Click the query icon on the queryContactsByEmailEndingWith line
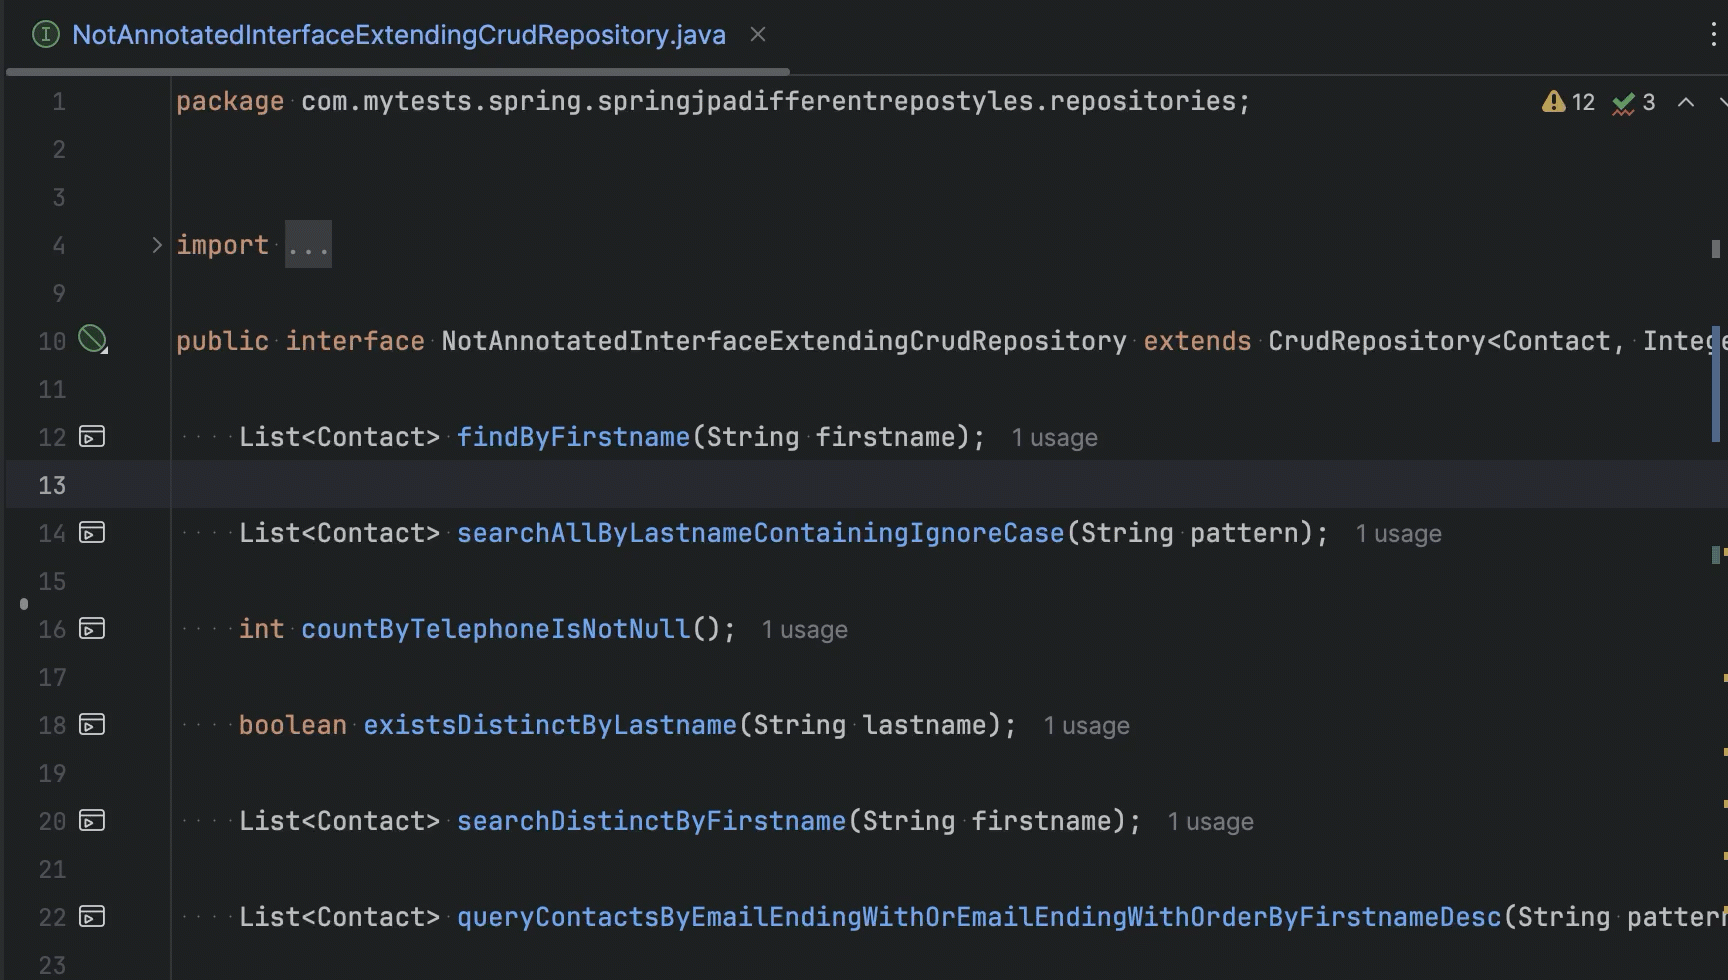The height and width of the screenshot is (980, 1728). point(91,917)
